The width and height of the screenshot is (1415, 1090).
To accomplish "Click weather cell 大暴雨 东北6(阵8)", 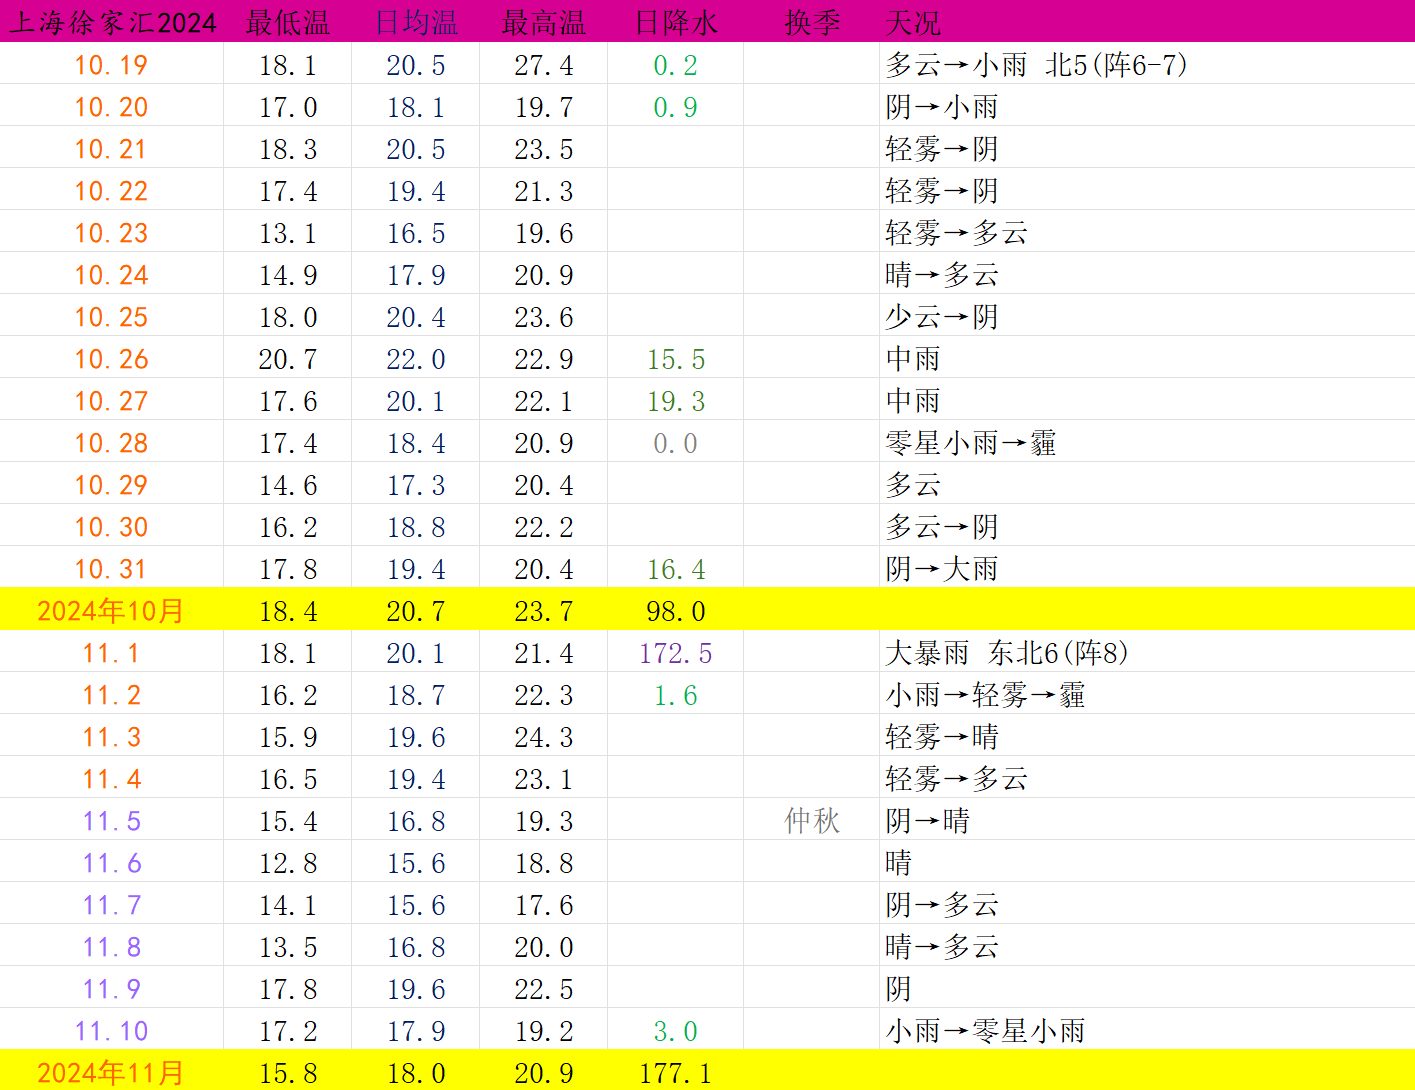I will tap(1007, 653).
